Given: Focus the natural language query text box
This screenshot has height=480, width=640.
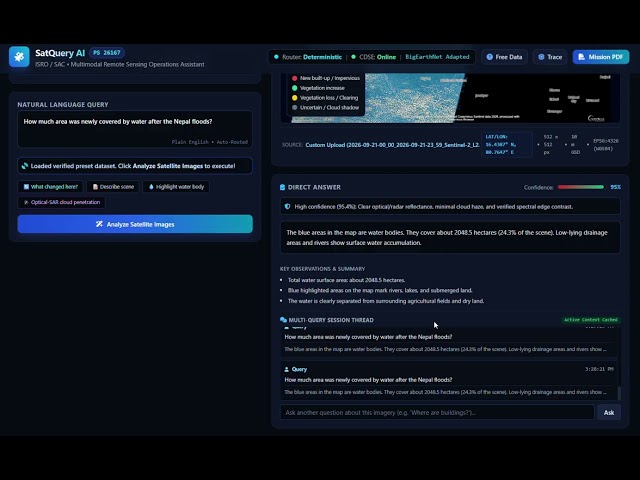Looking at the screenshot, I should 135,129.
